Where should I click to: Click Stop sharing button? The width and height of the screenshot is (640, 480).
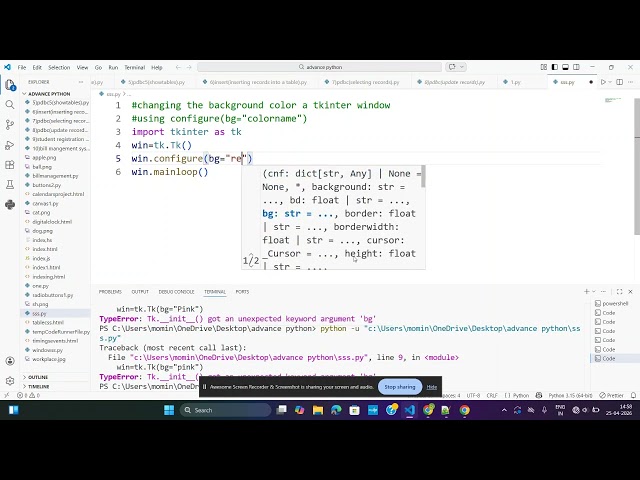400,387
